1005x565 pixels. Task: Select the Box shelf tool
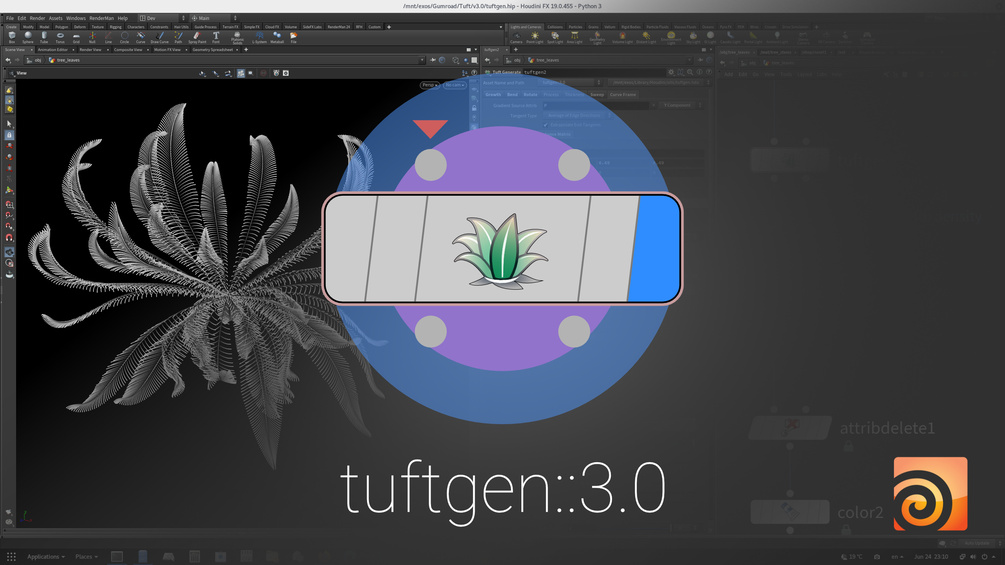(x=12, y=38)
